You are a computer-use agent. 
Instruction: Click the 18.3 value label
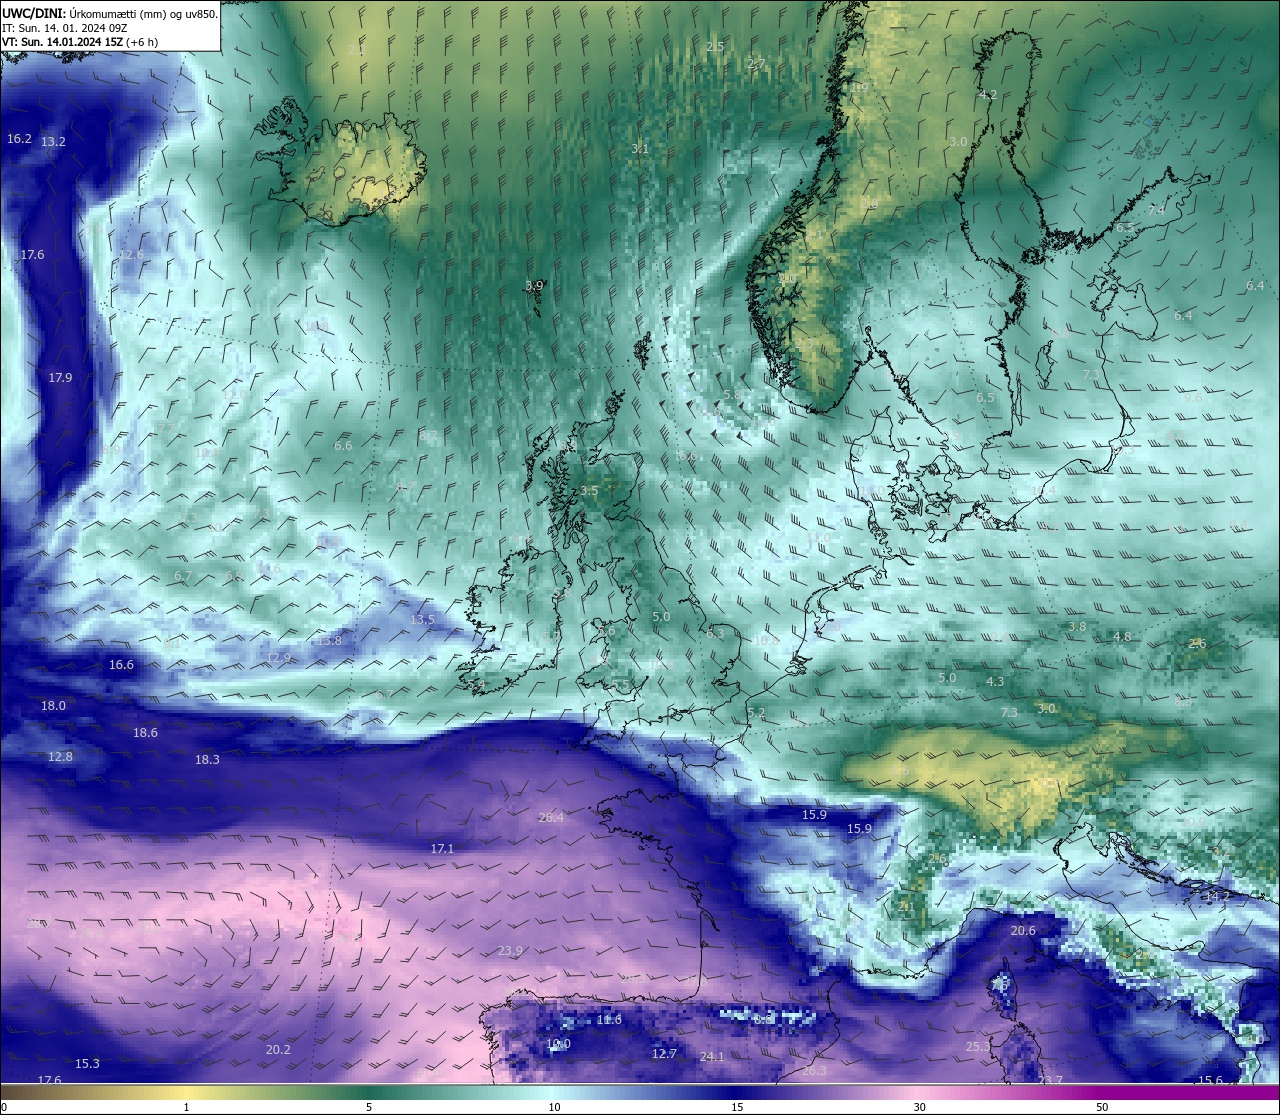[x=207, y=760]
